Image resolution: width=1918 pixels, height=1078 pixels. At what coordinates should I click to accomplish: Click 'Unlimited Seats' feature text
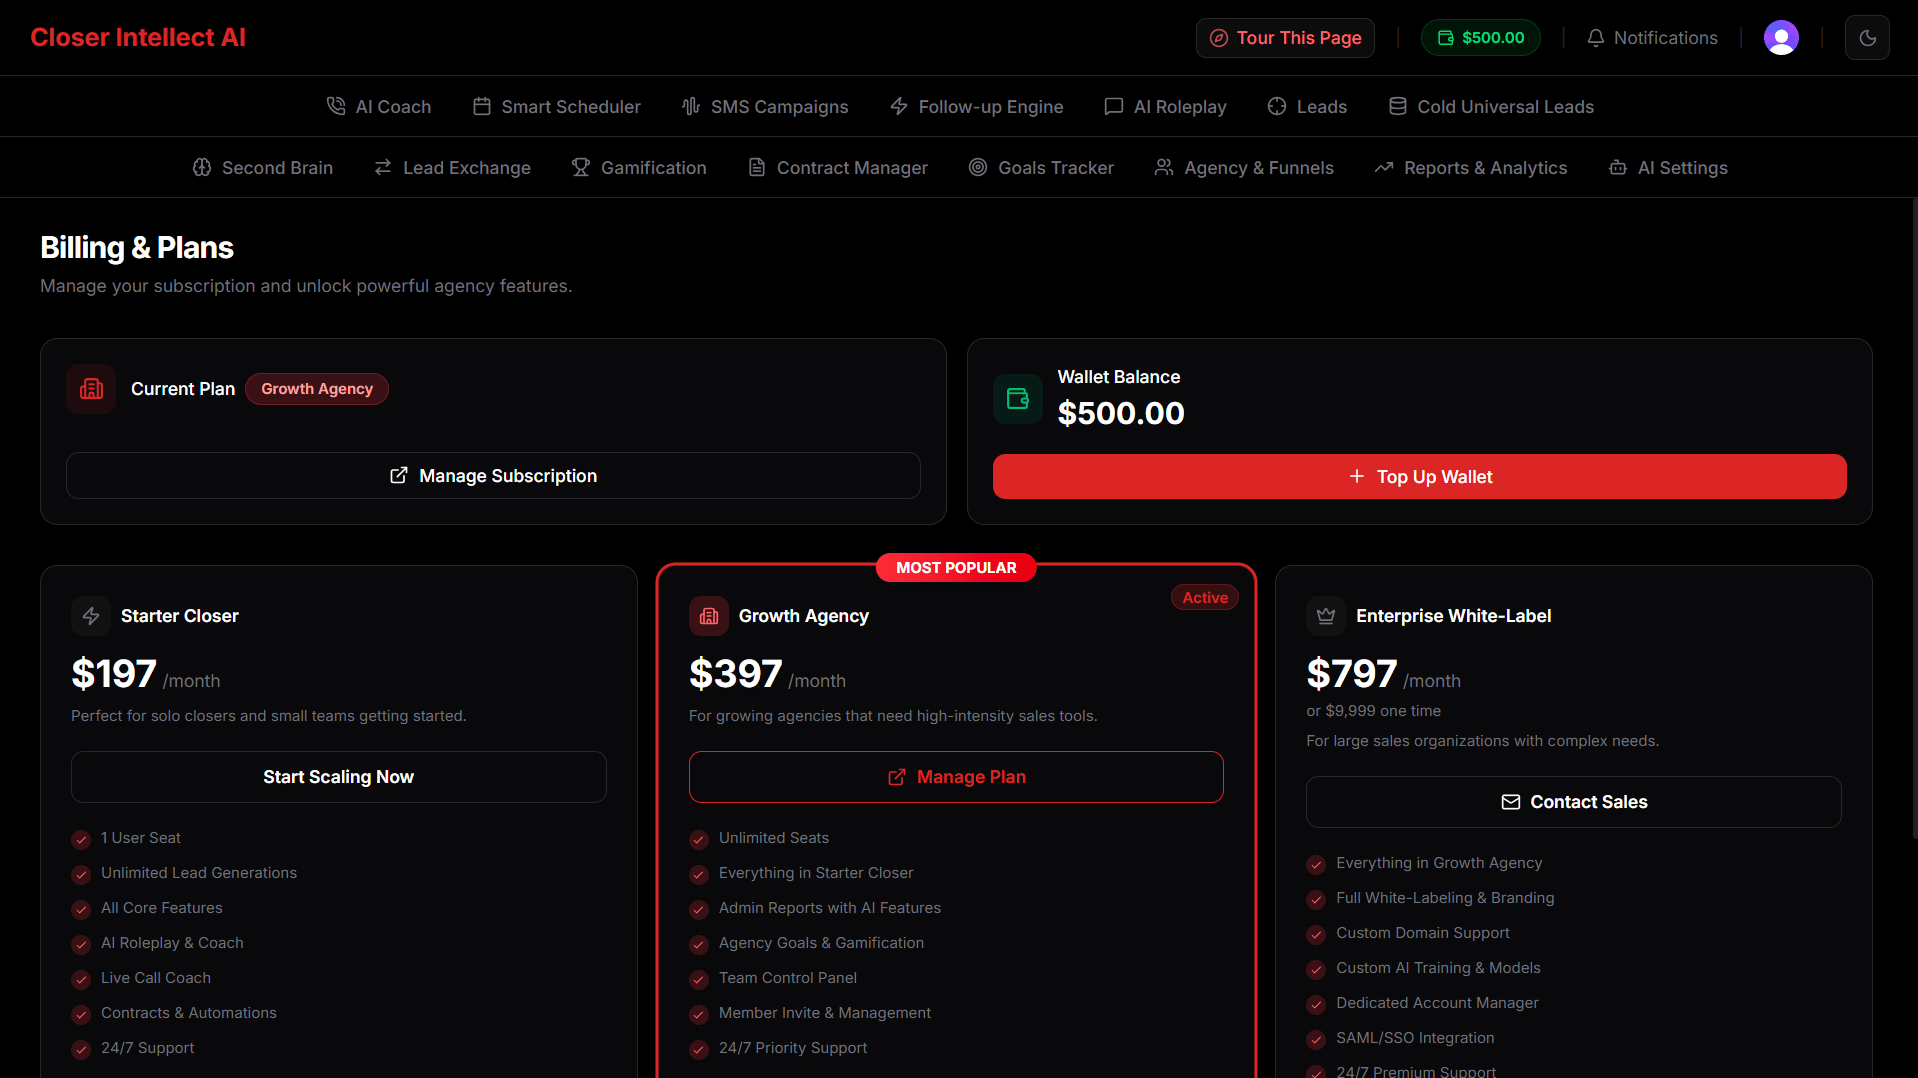(773, 838)
